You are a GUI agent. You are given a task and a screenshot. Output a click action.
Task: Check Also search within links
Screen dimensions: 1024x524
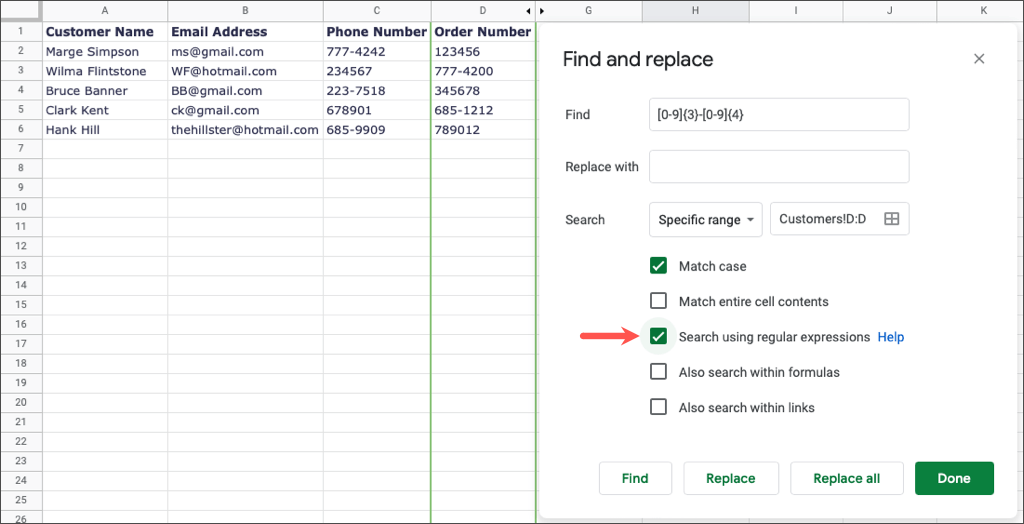[658, 407]
